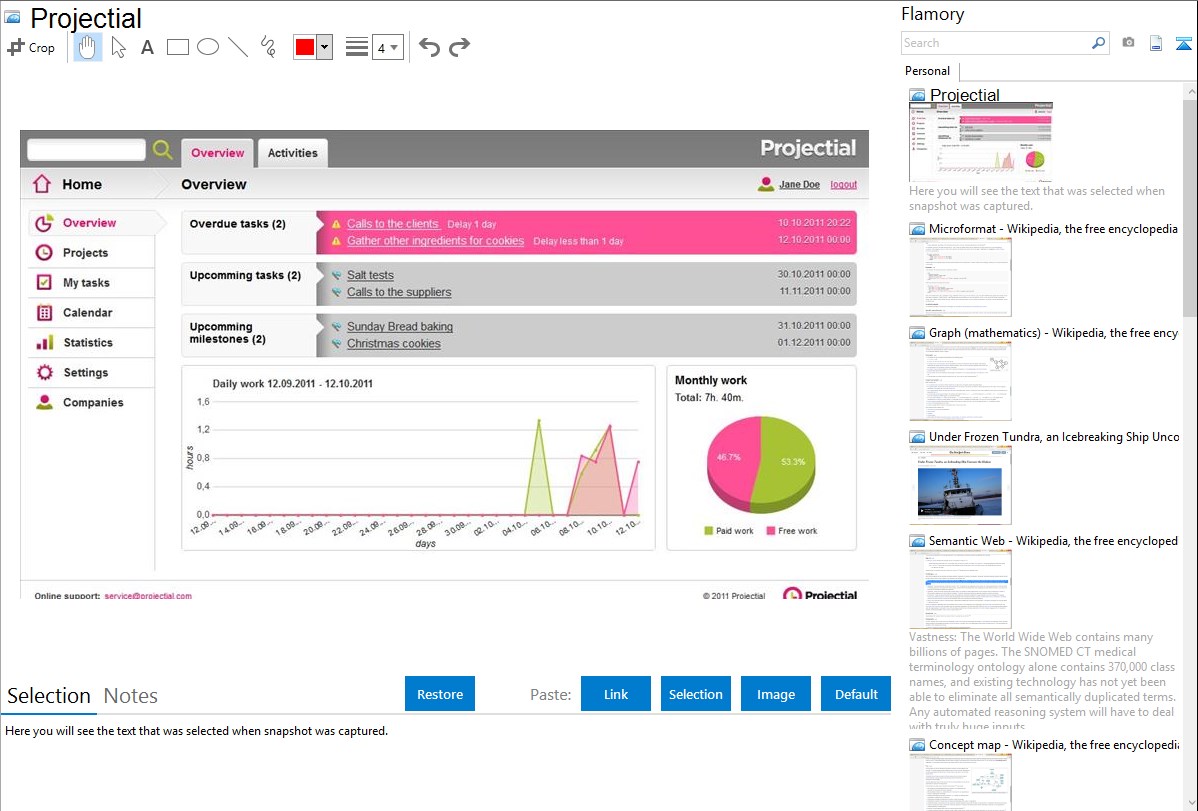Click the Paste Link button
1198x811 pixels.
(x=616, y=694)
